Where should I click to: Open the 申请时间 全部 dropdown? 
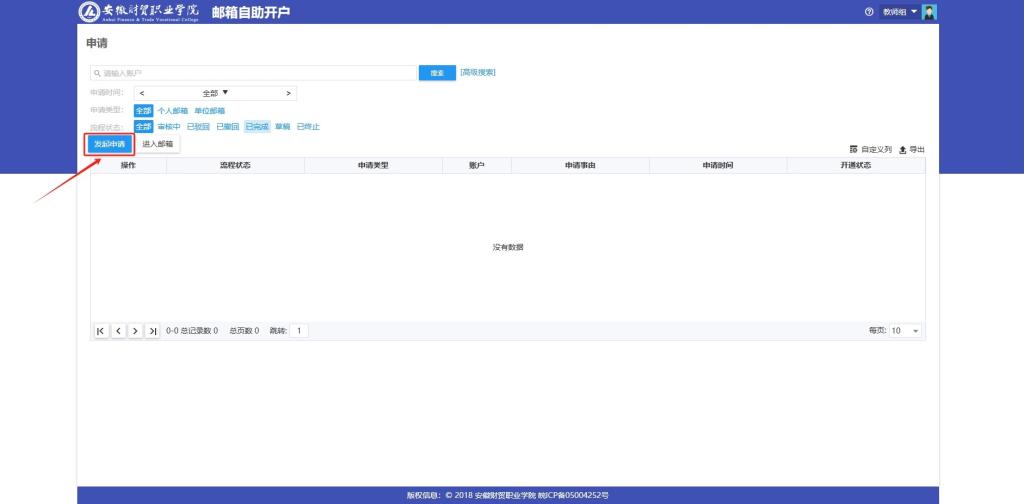216,93
